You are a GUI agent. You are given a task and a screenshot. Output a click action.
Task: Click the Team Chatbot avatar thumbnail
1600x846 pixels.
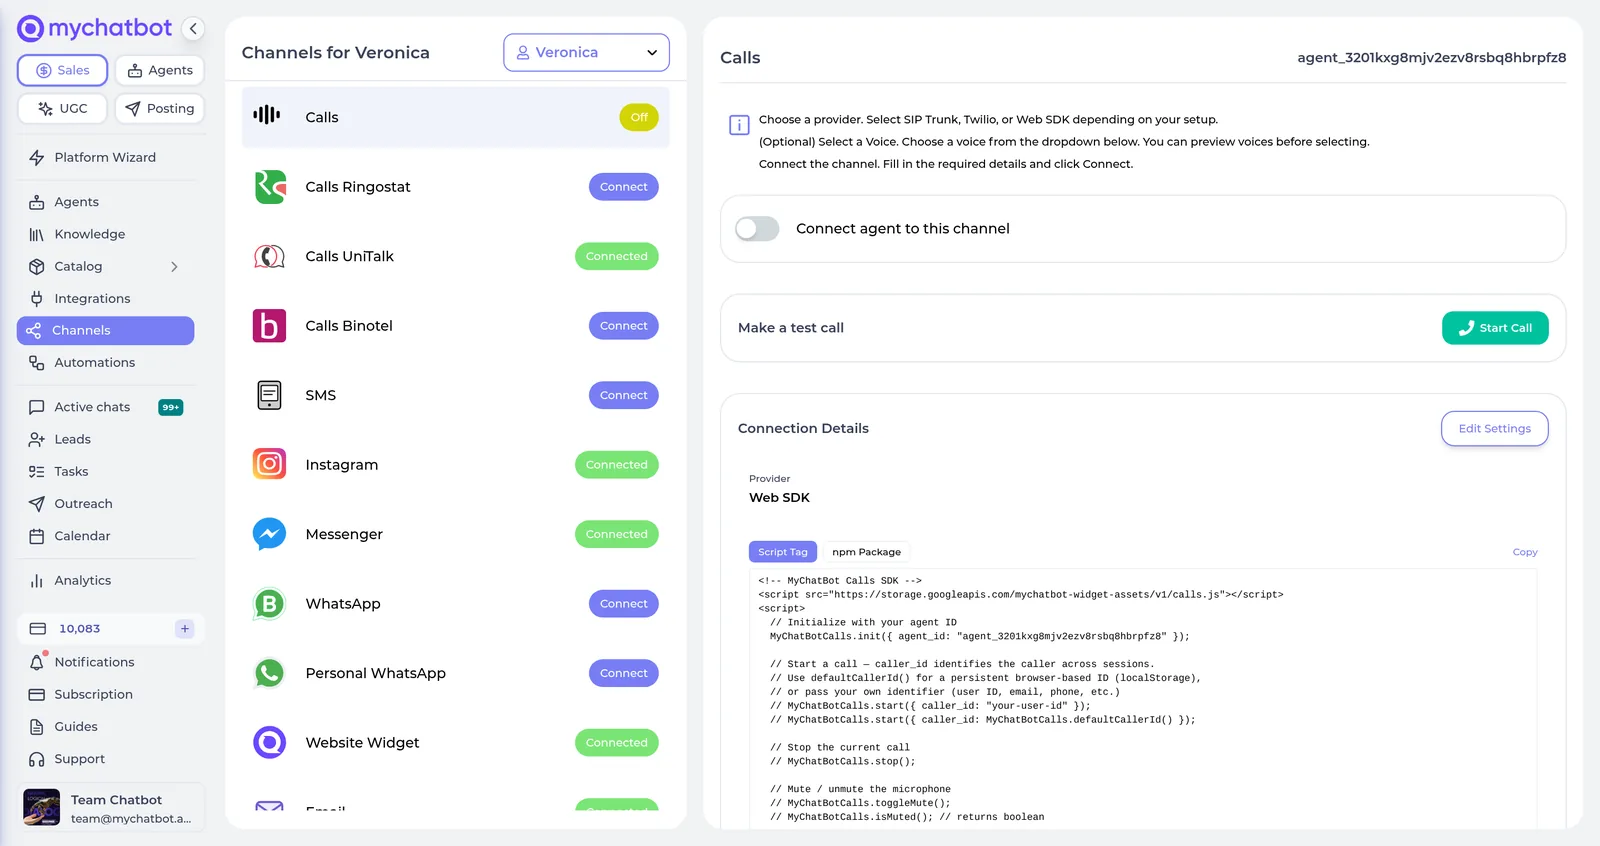(42, 807)
